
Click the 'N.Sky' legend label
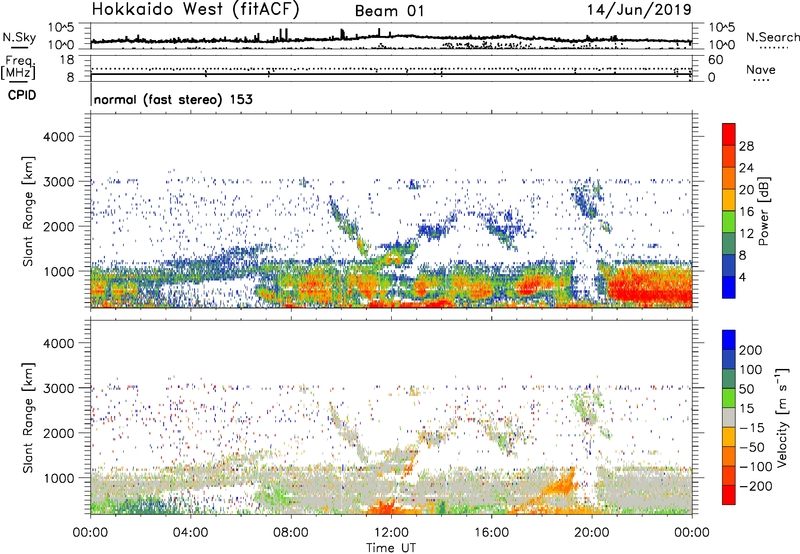[19, 37]
